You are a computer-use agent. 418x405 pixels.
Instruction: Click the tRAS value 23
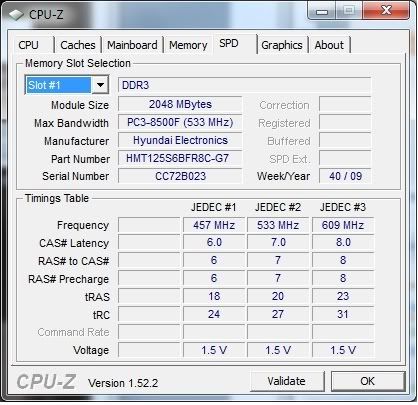pos(343,296)
